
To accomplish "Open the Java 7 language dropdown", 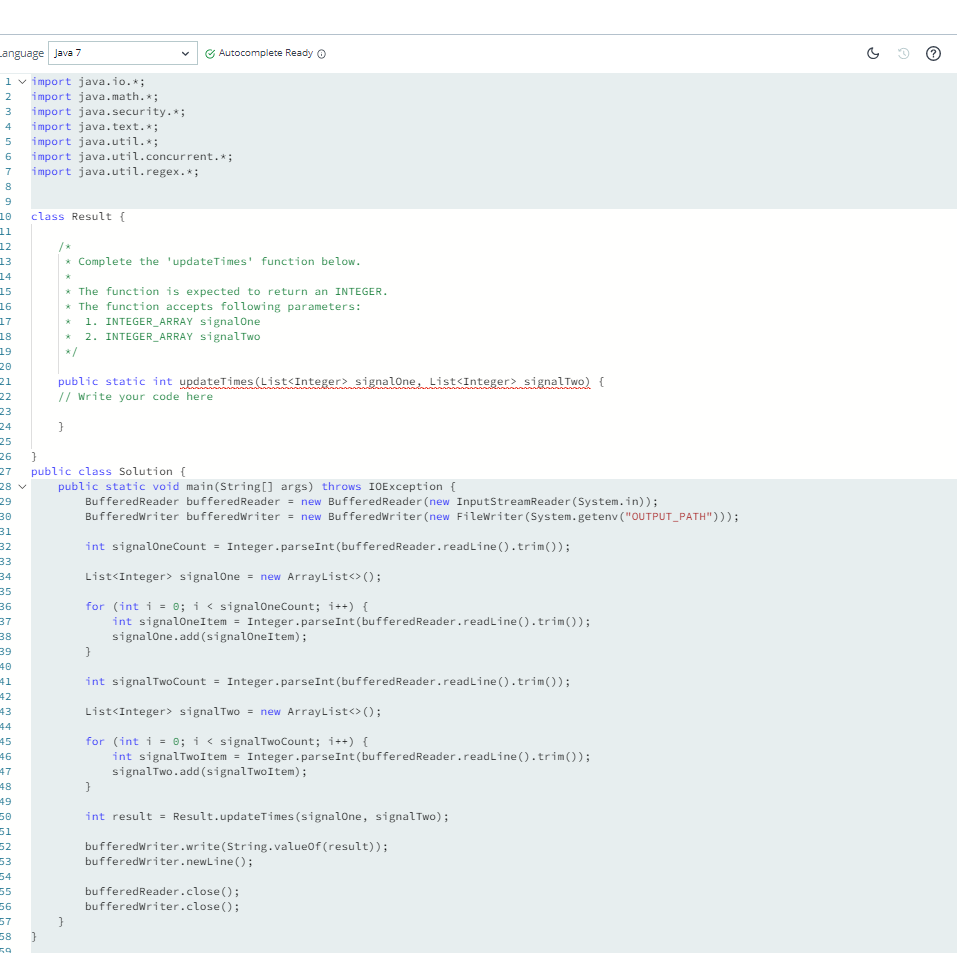I will [122, 53].
